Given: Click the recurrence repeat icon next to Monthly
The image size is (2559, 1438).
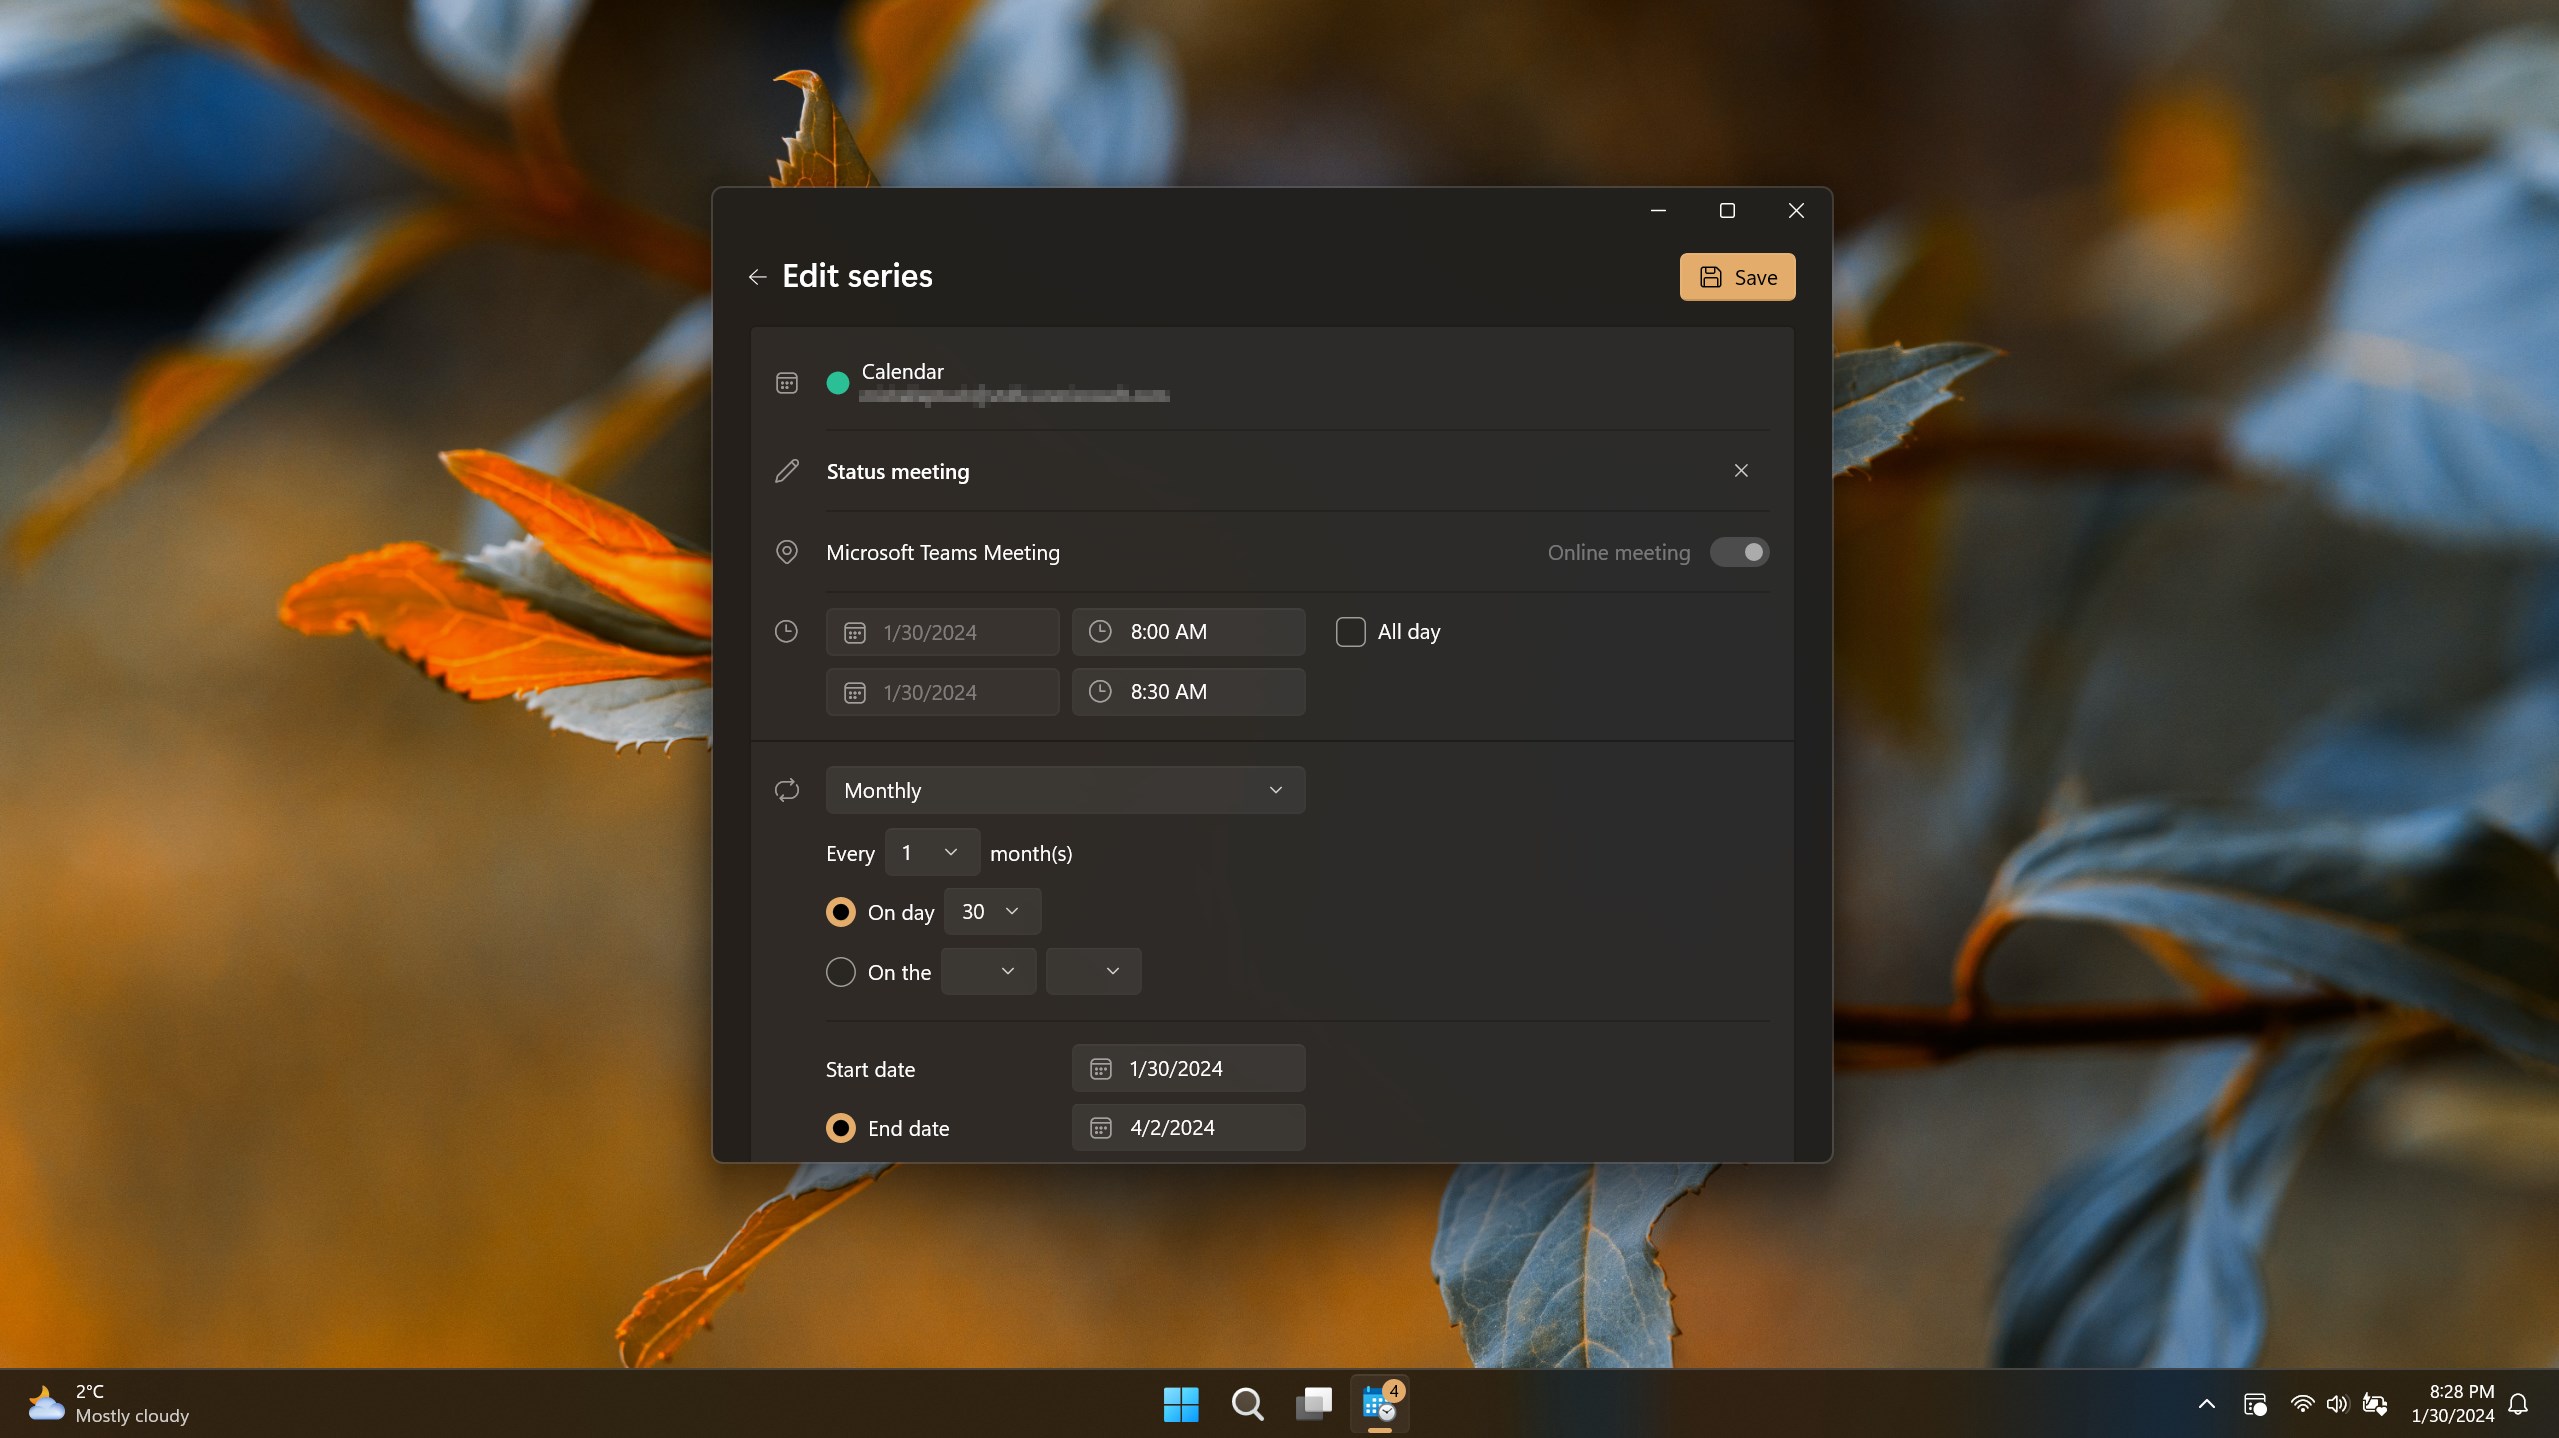Looking at the screenshot, I should coord(786,790).
